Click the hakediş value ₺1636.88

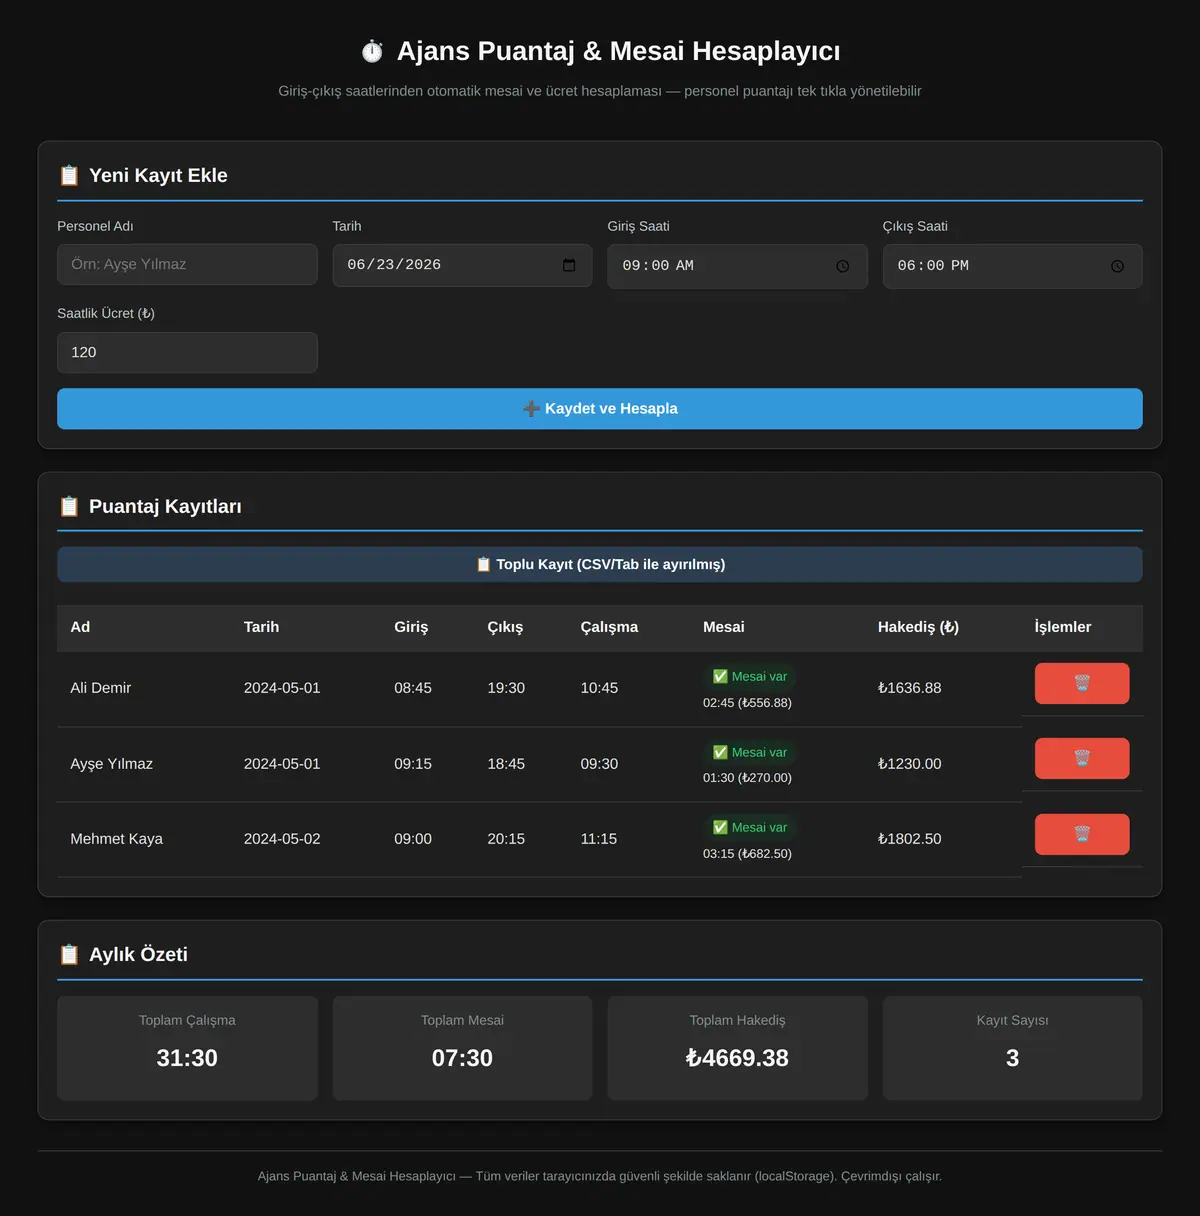tap(909, 688)
